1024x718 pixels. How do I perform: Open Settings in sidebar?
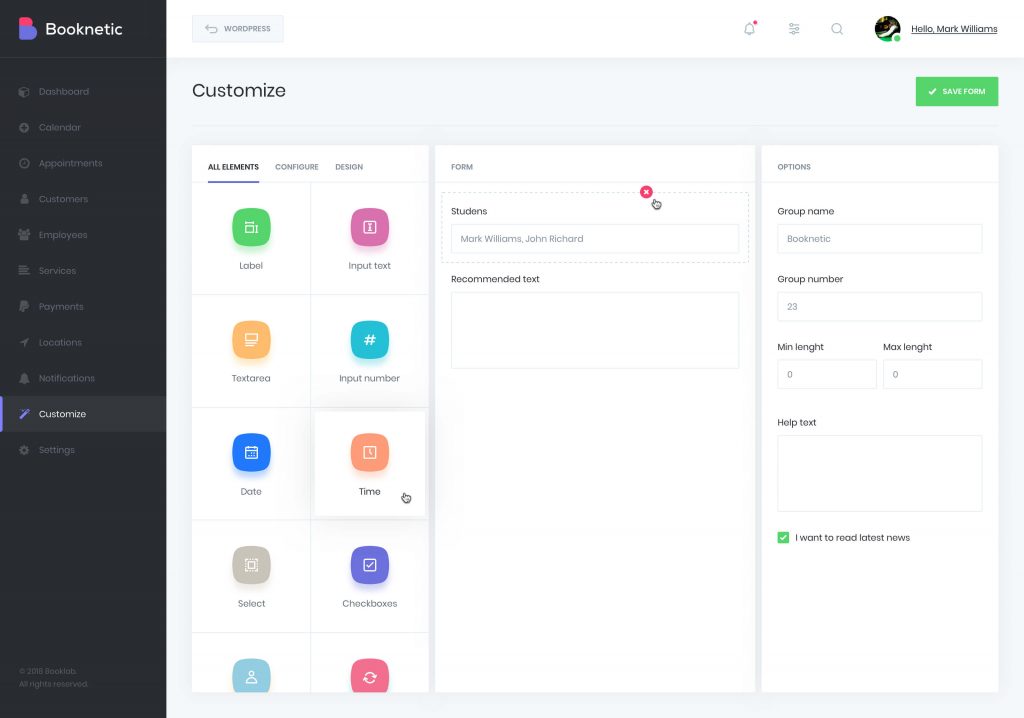click(x=56, y=450)
